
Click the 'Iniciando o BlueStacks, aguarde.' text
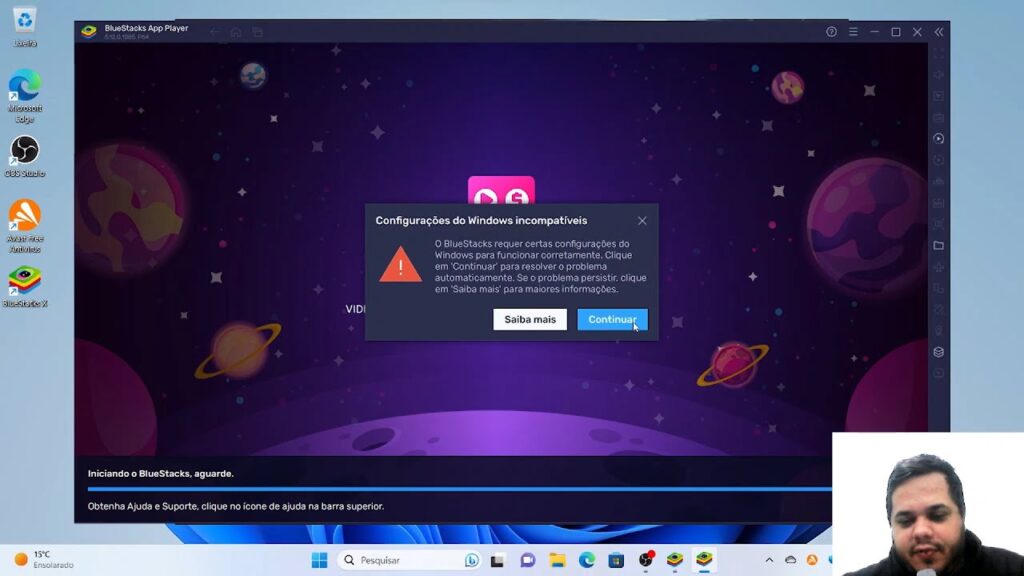pyautogui.click(x=161, y=473)
